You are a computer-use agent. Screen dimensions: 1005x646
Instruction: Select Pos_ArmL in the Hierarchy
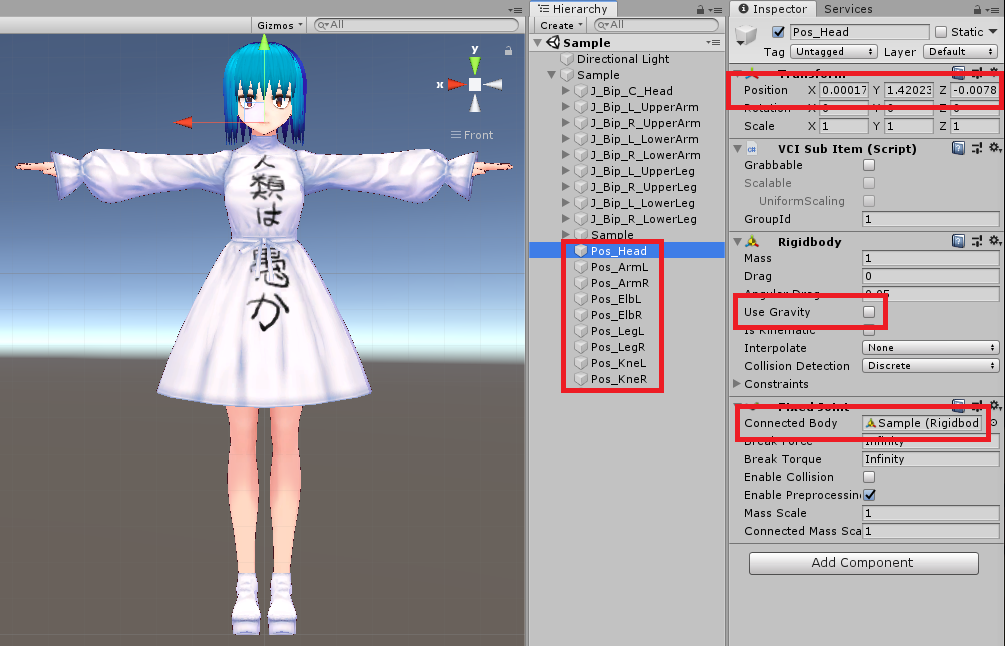tap(619, 267)
